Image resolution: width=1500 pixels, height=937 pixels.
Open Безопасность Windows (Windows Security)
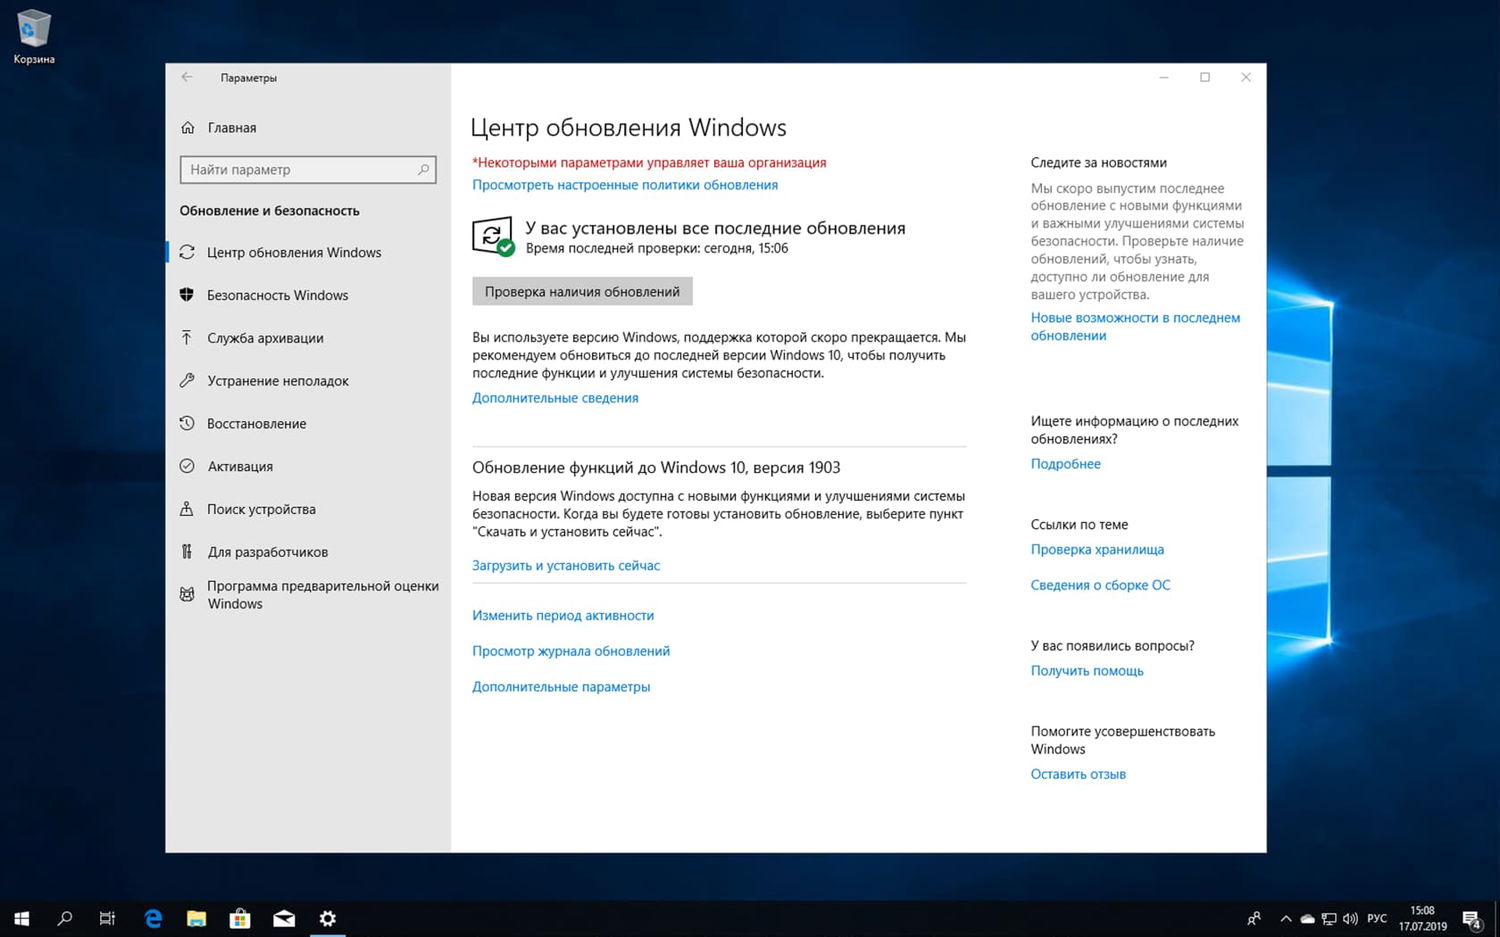[x=277, y=295]
